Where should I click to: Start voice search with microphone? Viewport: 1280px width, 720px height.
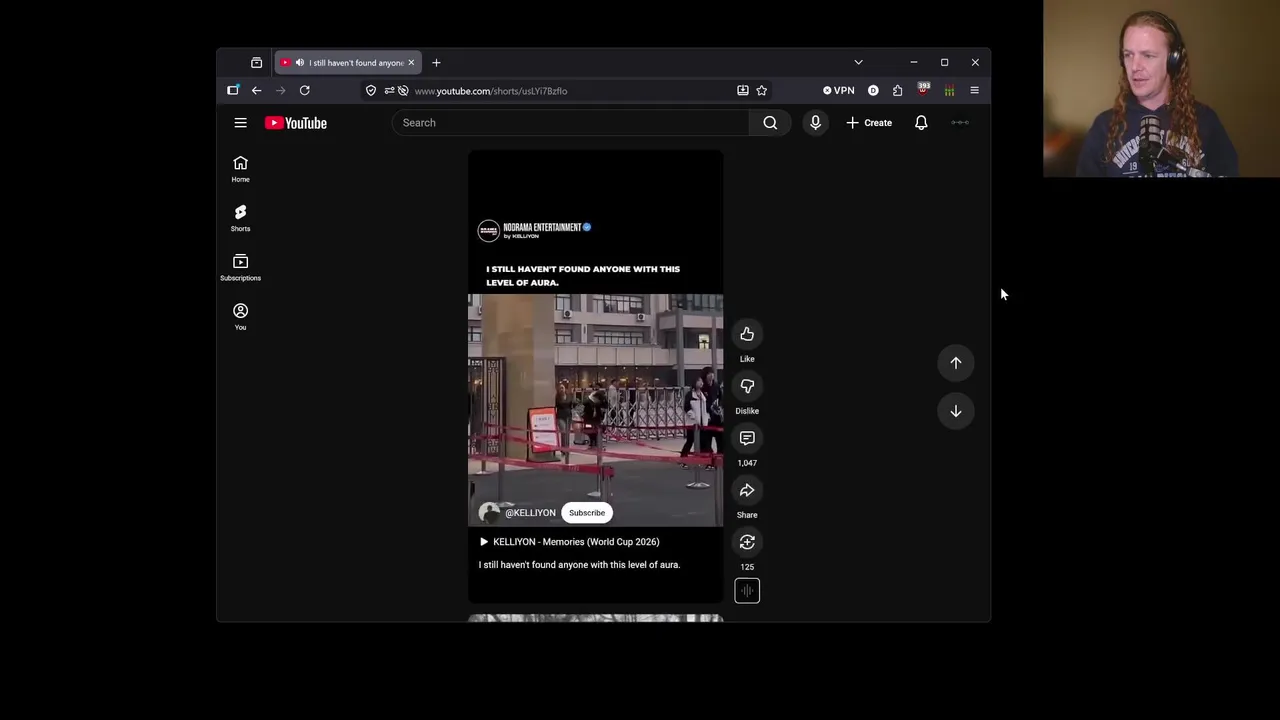click(815, 123)
